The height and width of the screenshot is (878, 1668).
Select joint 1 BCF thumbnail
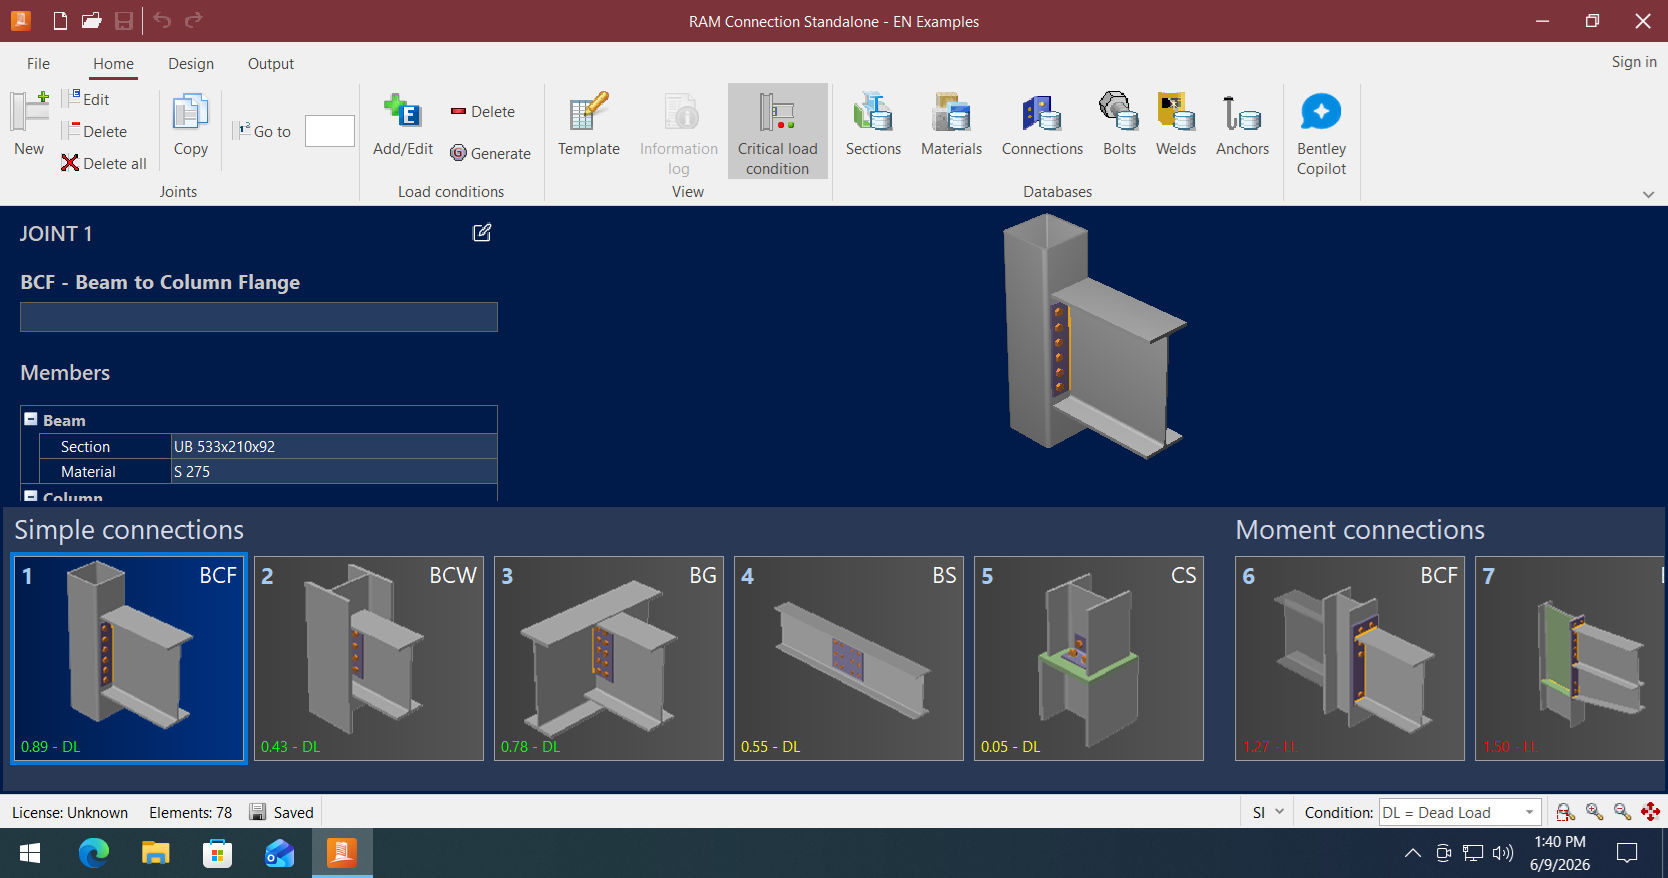129,659
